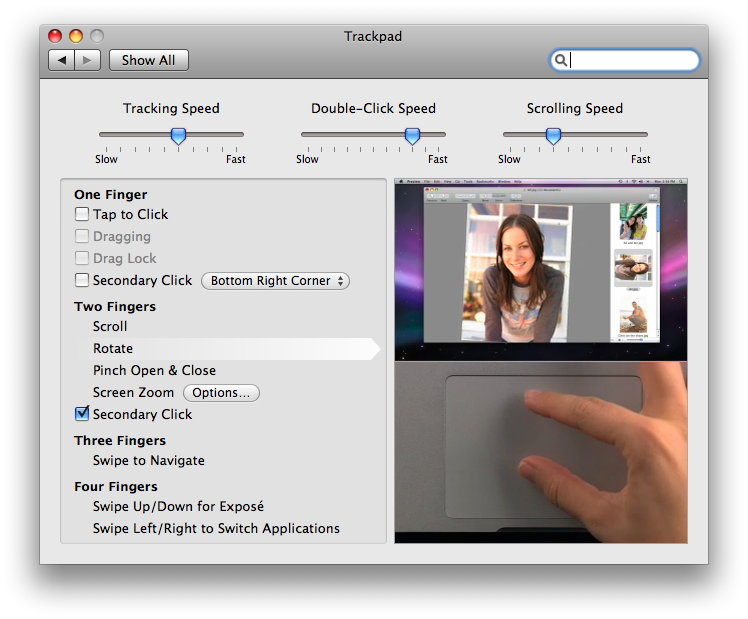Click the Double-Click Speed slider knob
Image resolution: width=748 pixels, height=619 pixels.
coord(412,135)
